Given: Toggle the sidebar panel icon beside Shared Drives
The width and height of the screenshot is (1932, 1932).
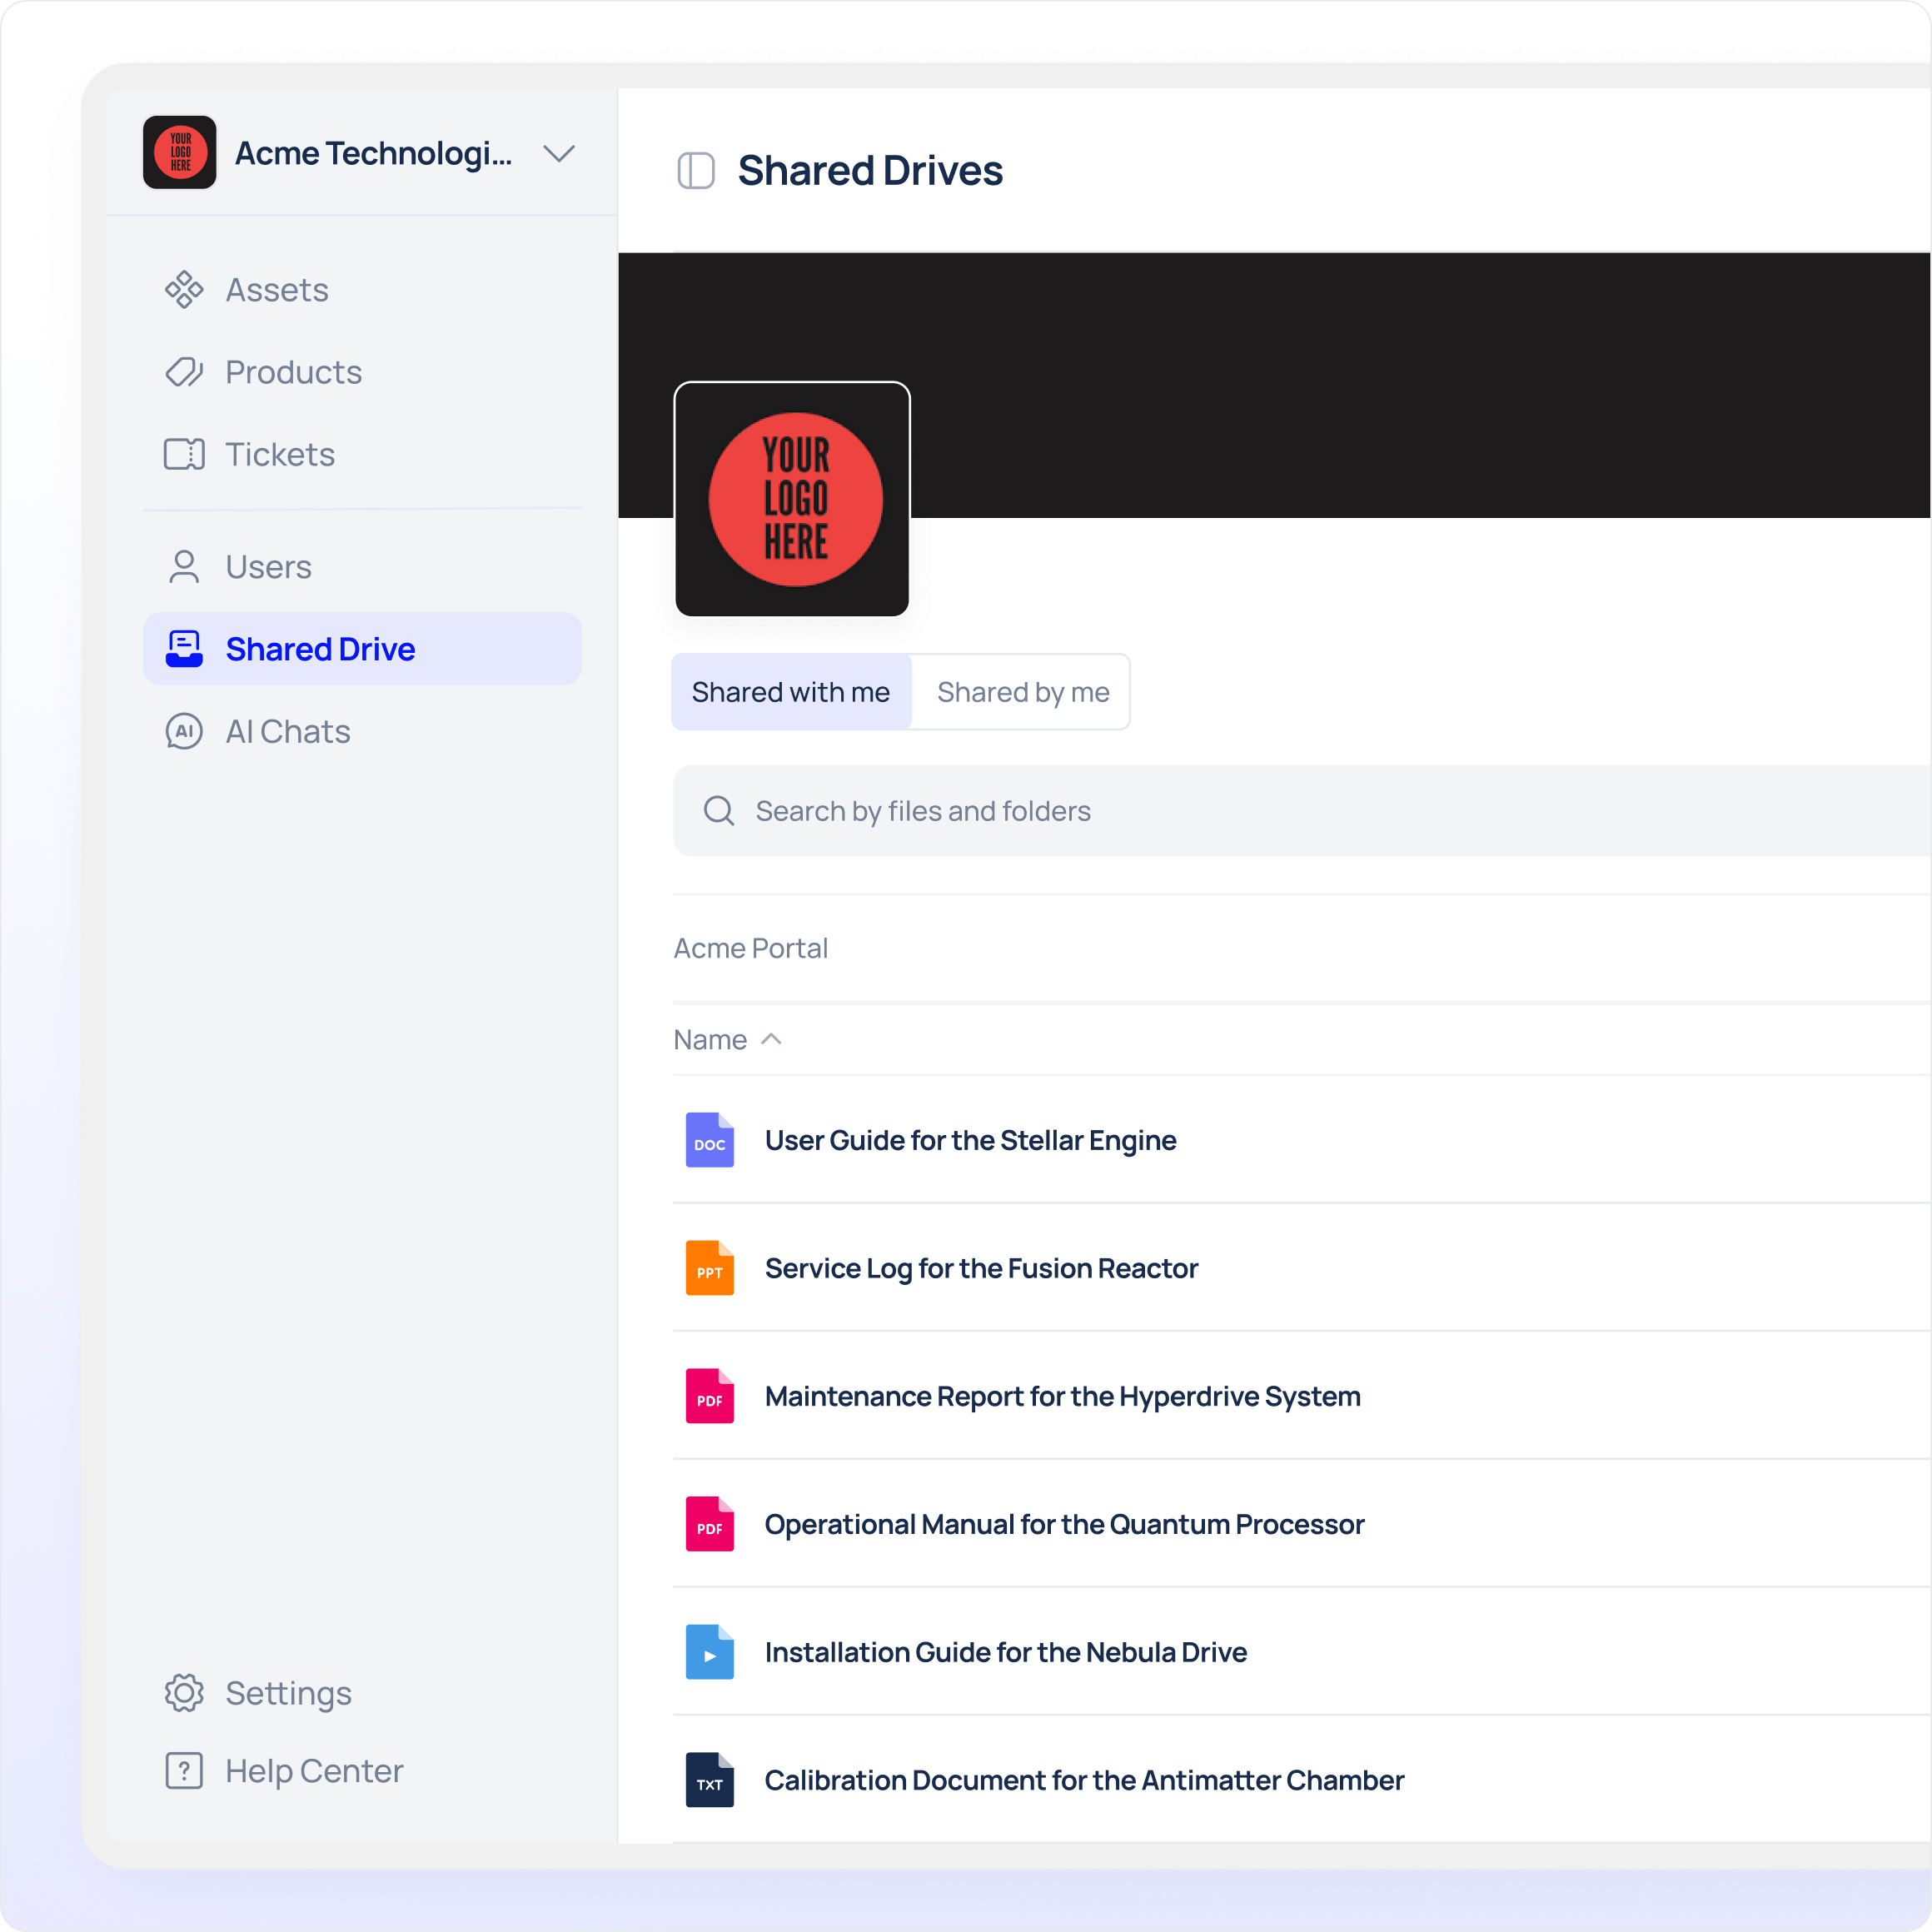Looking at the screenshot, I should coord(696,171).
